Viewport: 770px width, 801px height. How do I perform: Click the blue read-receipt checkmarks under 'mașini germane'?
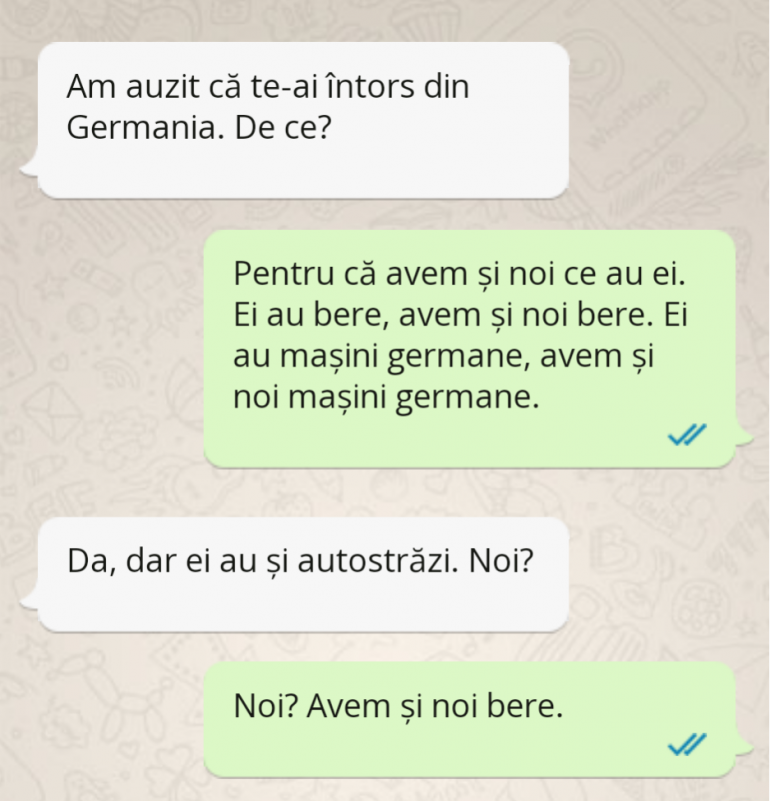pyautogui.click(x=687, y=435)
